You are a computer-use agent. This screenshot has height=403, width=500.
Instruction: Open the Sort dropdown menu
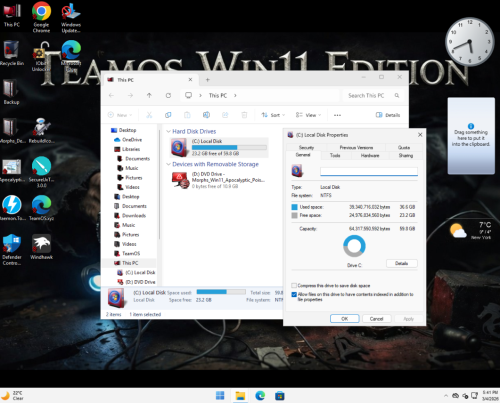click(x=273, y=115)
